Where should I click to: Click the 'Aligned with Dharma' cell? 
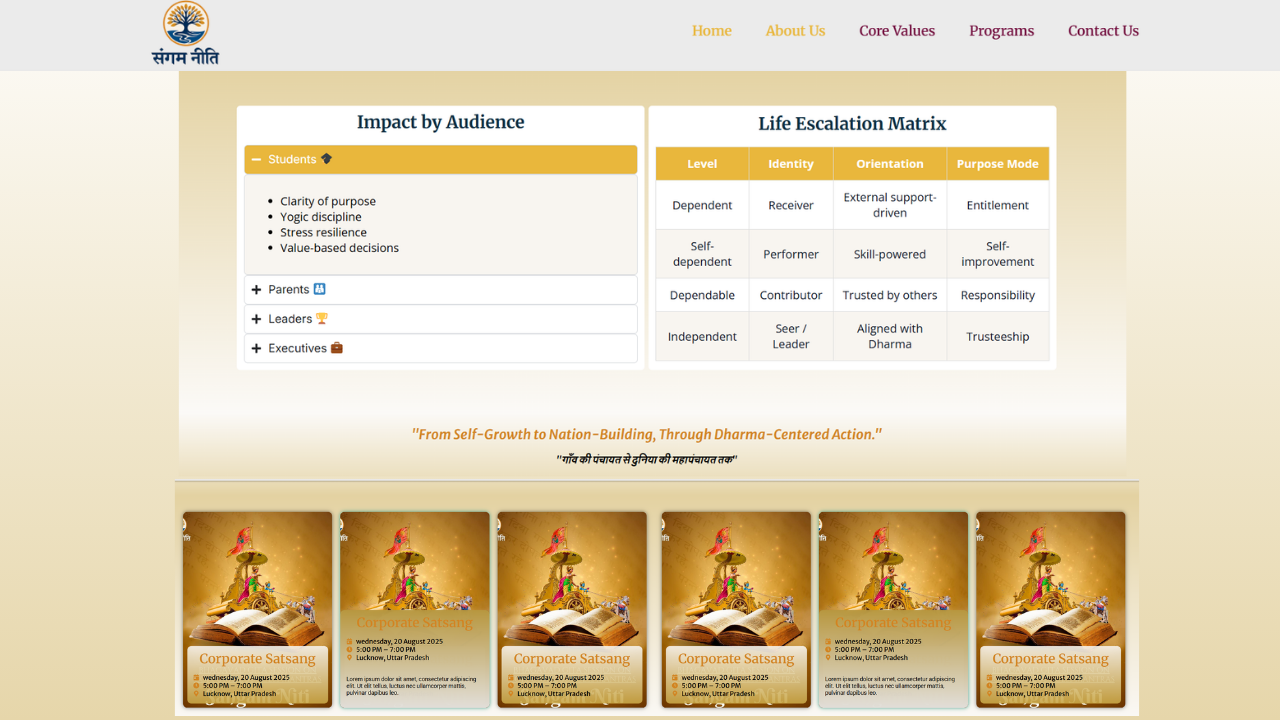890,336
